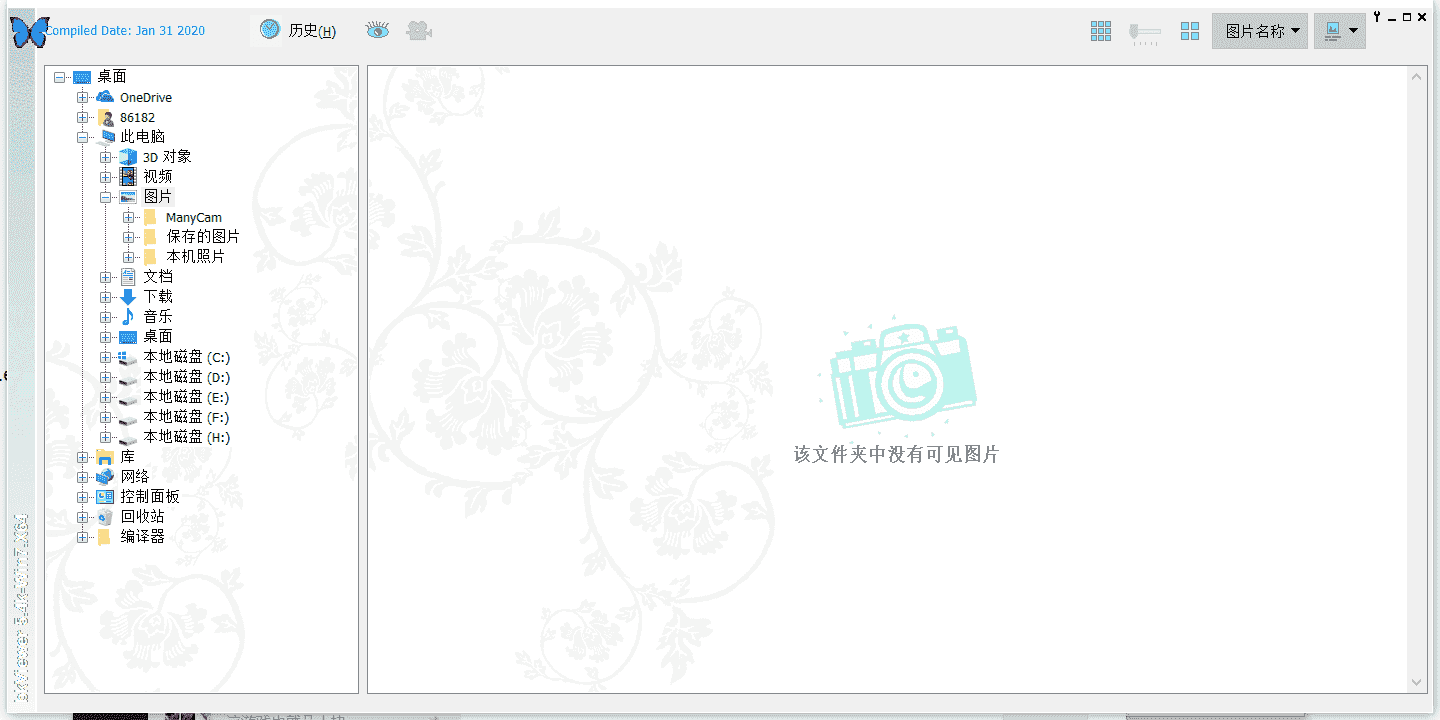Click the 控制面板 icon
The height and width of the screenshot is (720, 1440).
pyautogui.click(x=105, y=497)
